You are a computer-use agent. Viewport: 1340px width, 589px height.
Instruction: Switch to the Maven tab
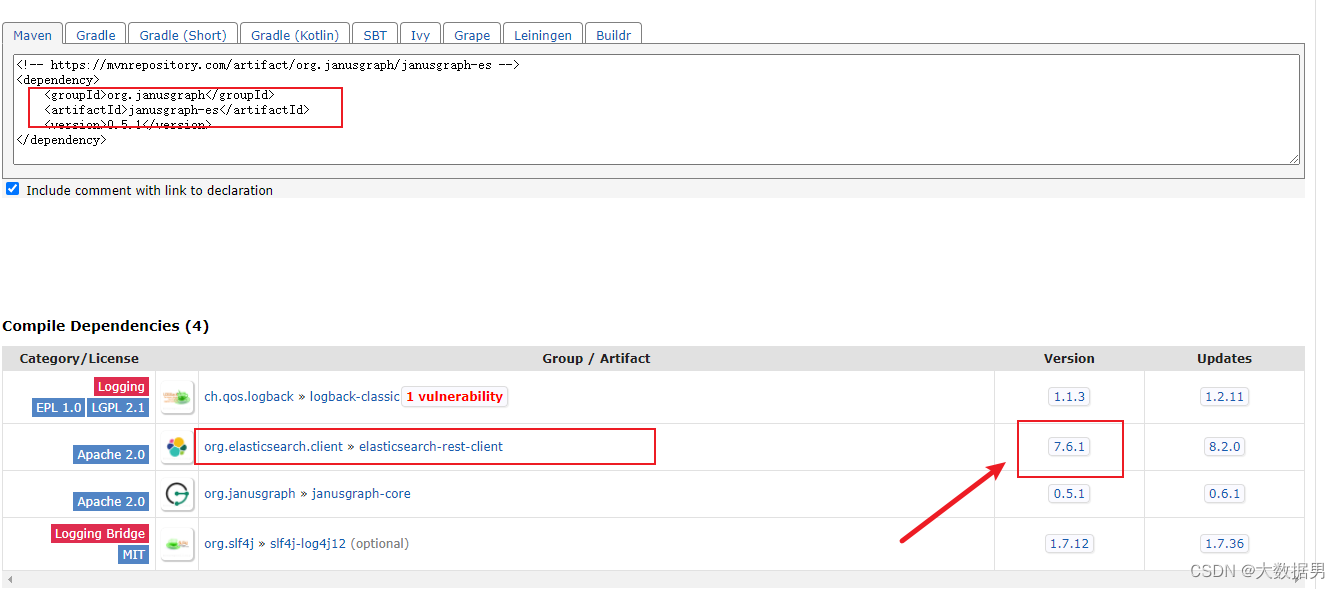tap(33, 34)
